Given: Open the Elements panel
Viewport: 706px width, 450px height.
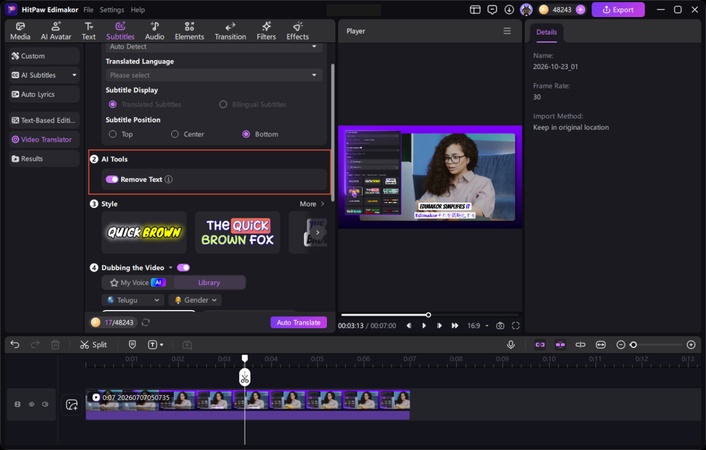Looking at the screenshot, I should tap(189, 31).
